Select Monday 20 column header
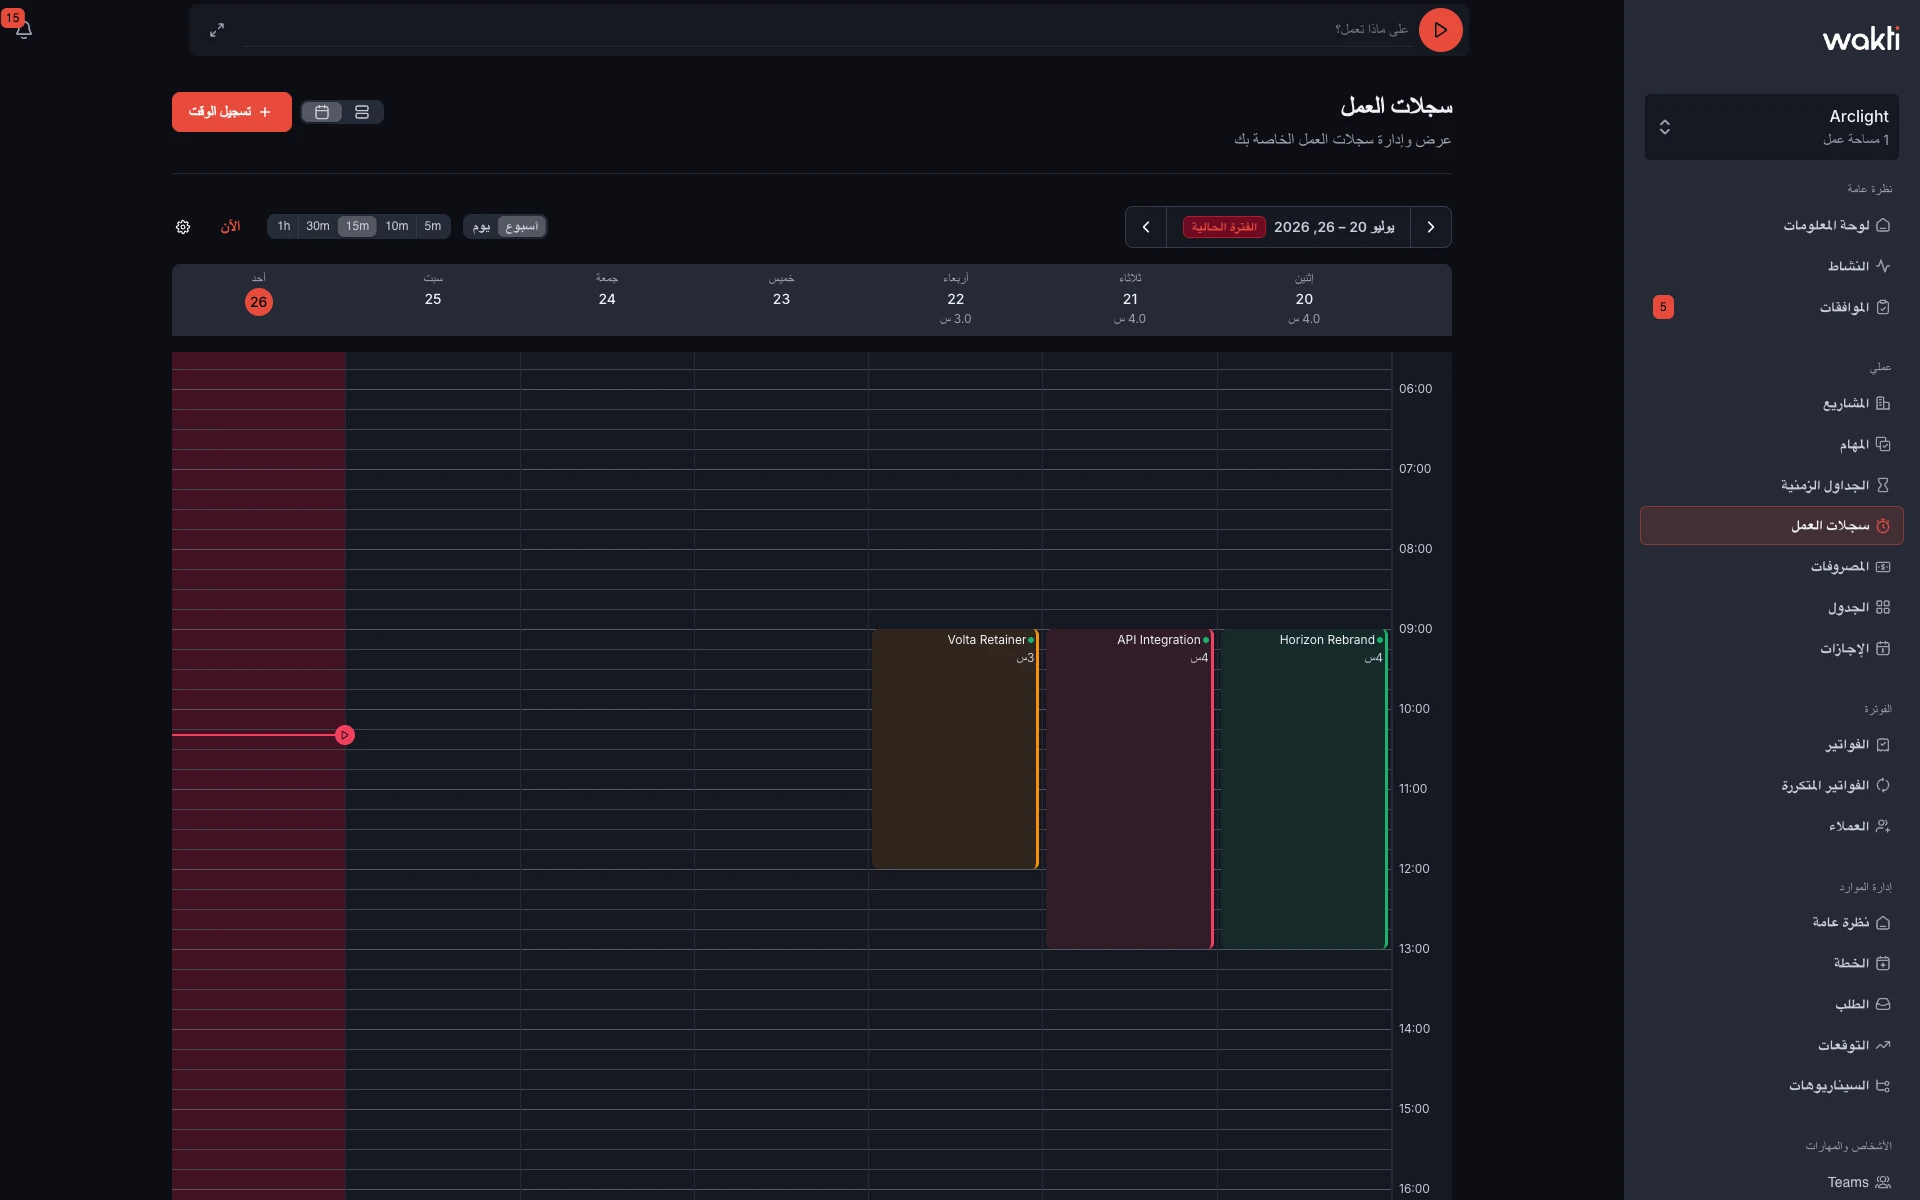The width and height of the screenshot is (1920, 1200). 1304,299
